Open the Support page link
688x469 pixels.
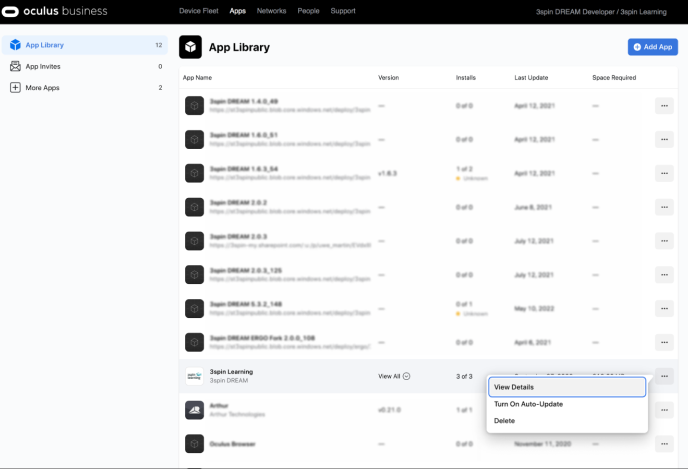click(343, 11)
